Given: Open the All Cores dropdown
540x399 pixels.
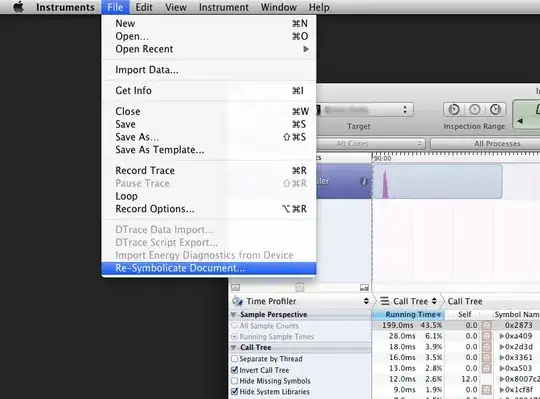Looking at the screenshot, I should coord(371,144).
